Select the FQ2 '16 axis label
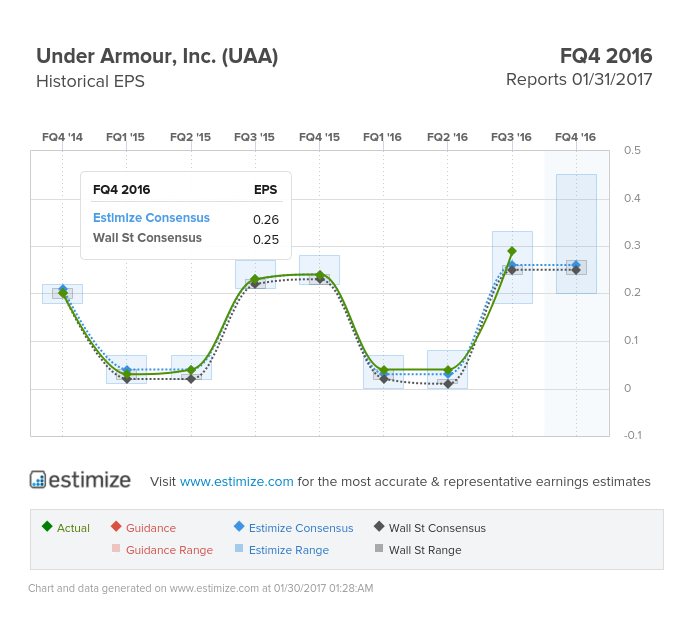 (447, 137)
